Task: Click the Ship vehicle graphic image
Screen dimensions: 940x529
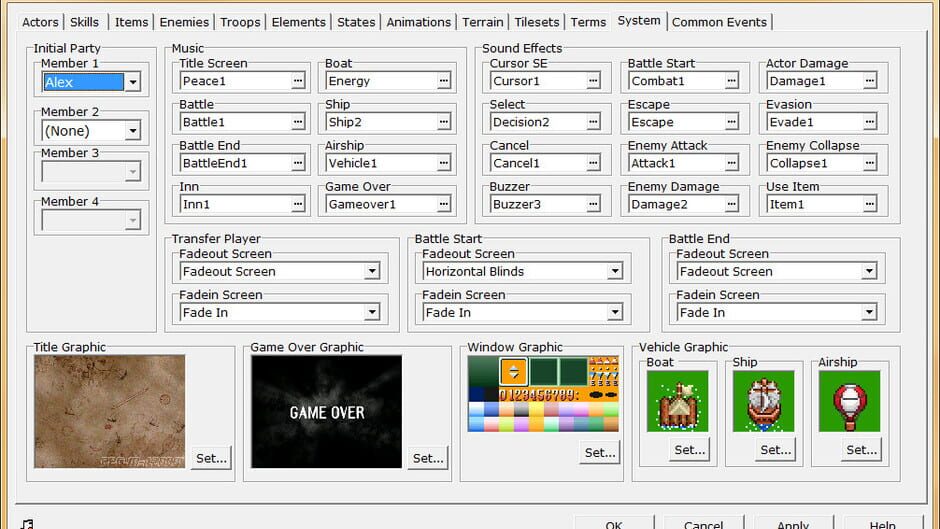Action: pyautogui.click(x=763, y=401)
